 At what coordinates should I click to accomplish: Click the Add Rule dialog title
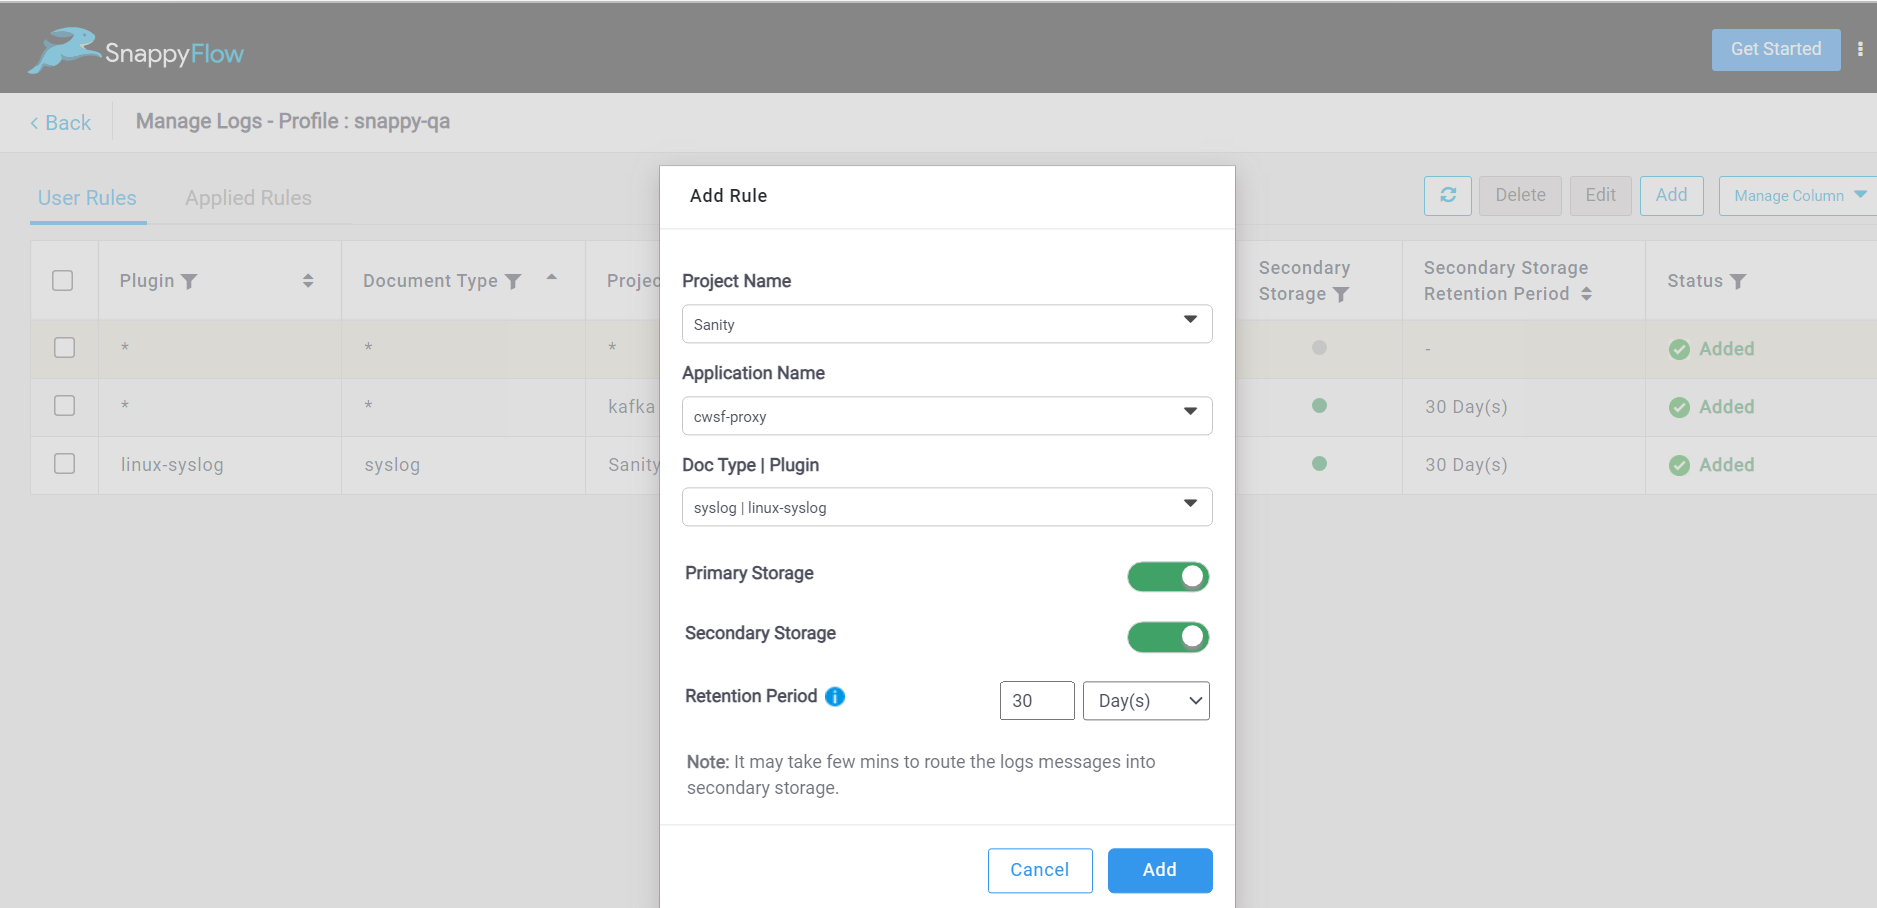click(728, 196)
